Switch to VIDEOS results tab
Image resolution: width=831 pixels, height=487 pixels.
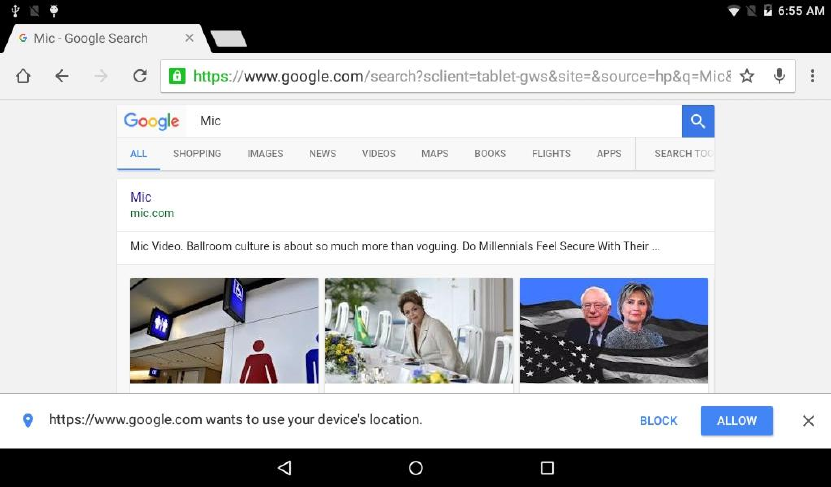click(x=378, y=154)
